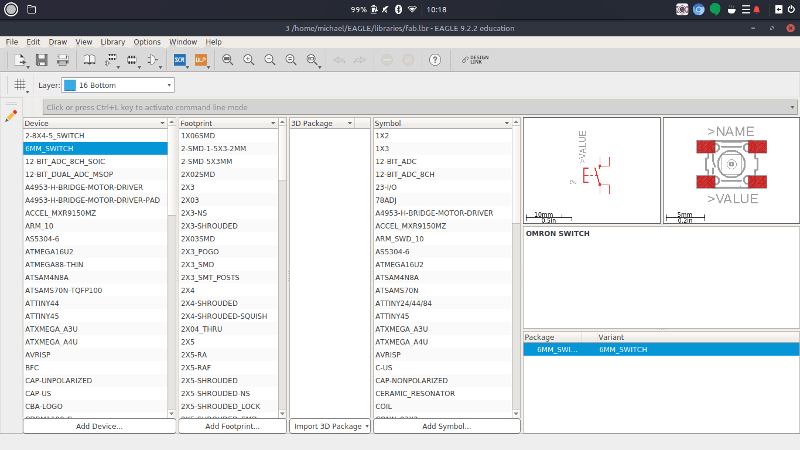Click the switch symbol preview thumbnail
800x450 pixels.
(592, 170)
